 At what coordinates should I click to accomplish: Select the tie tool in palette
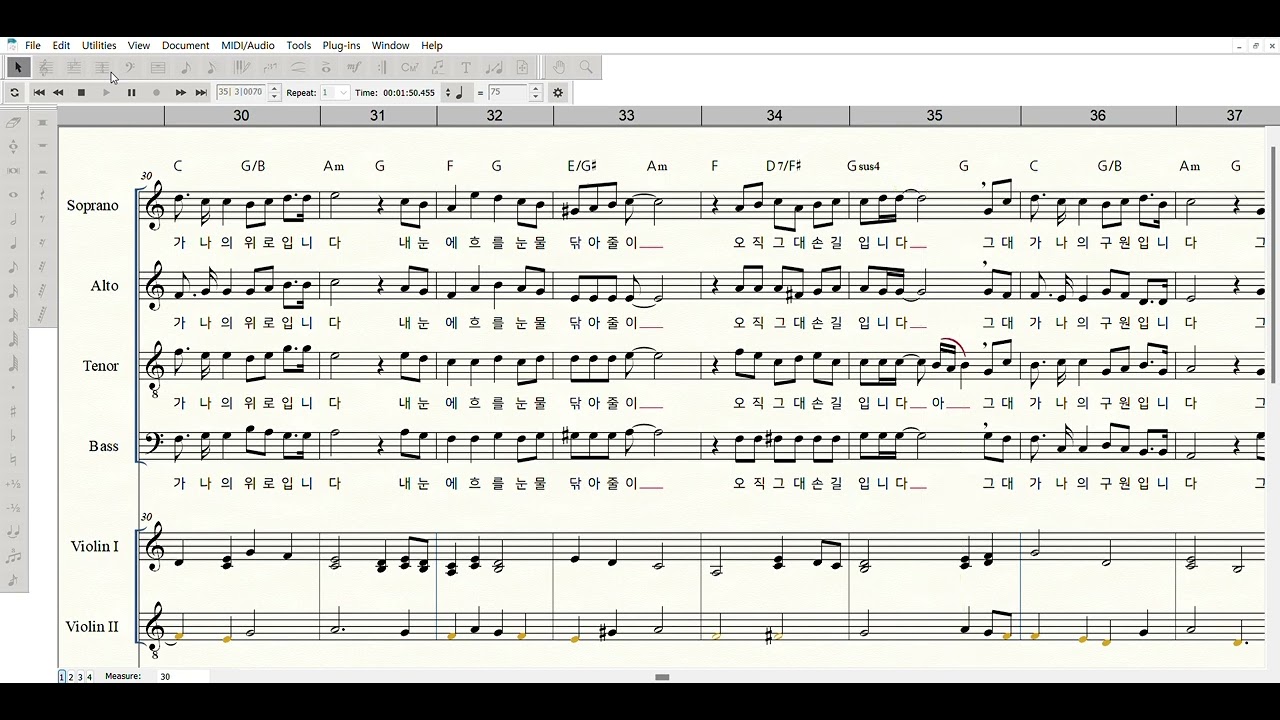tap(13, 532)
